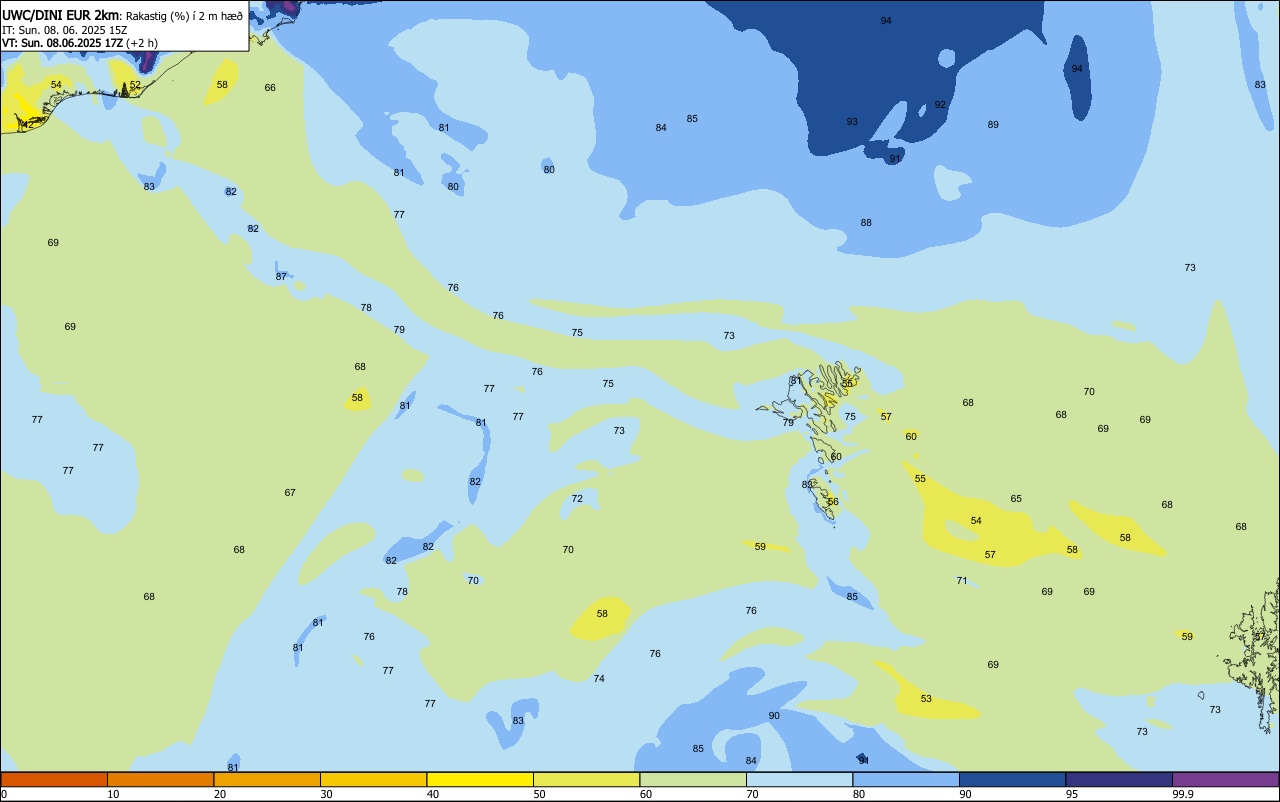Click the humidity value 66 on map
Viewport: 1280px width, 802px height.
click(x=270, y=88)
